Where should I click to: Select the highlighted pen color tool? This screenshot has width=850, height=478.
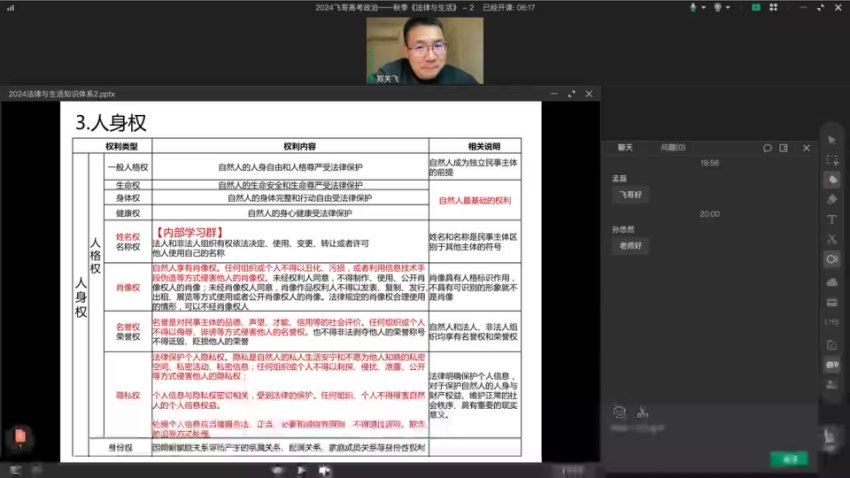831,179
